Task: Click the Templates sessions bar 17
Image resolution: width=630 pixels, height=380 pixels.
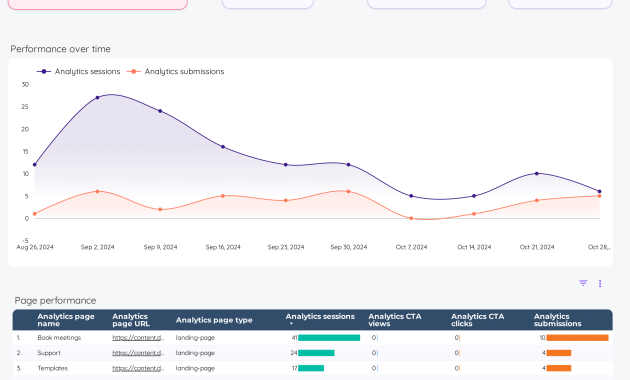Action: [x=311, y=368]
